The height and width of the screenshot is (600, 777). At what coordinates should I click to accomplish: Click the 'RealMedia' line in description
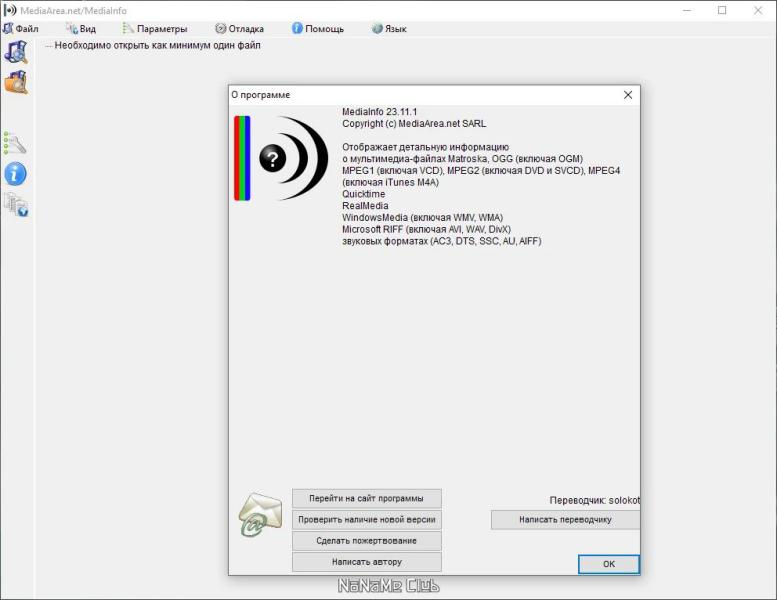click(x=365, y=206)
